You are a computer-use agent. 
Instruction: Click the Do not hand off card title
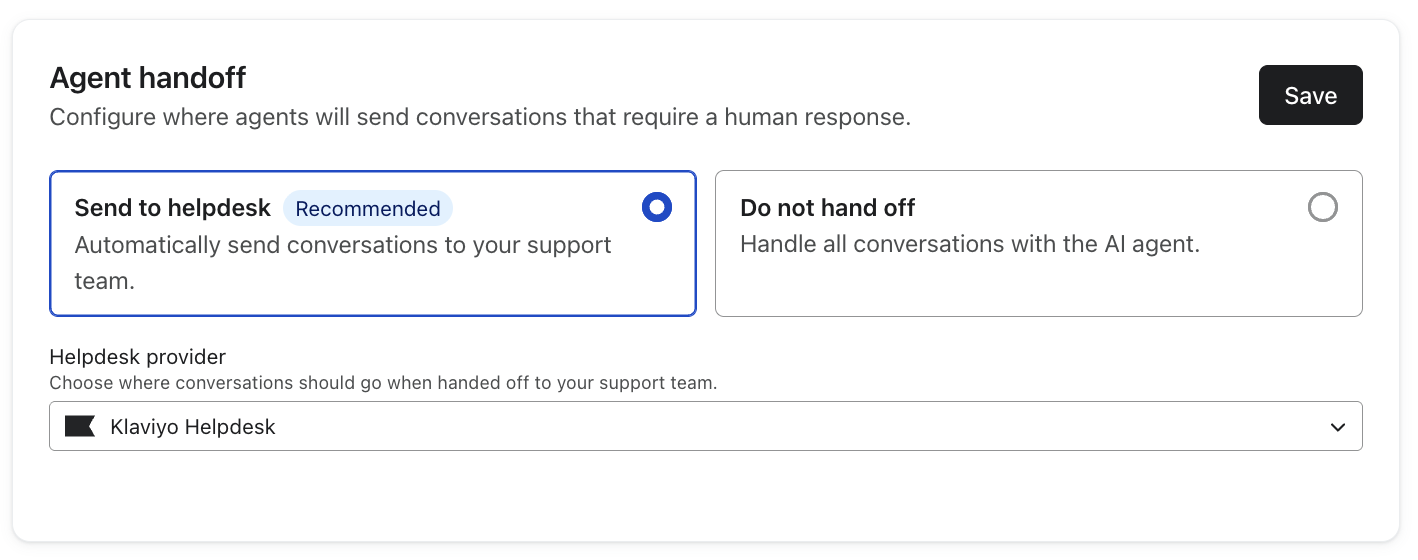(827, 208)
